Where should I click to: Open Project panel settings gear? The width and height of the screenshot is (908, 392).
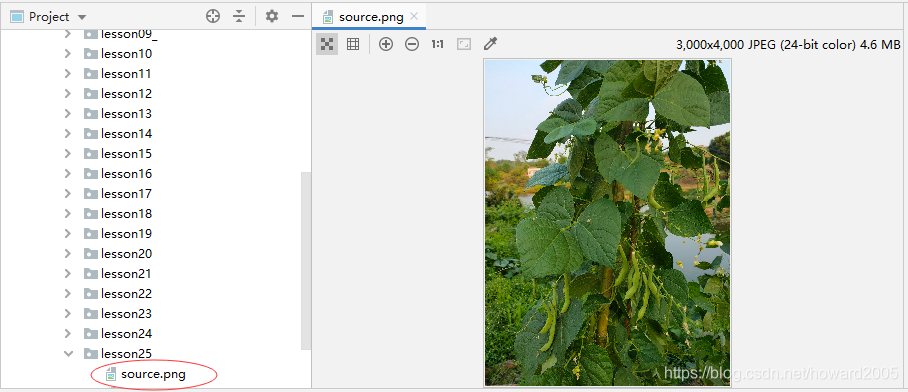click(272, 17)
